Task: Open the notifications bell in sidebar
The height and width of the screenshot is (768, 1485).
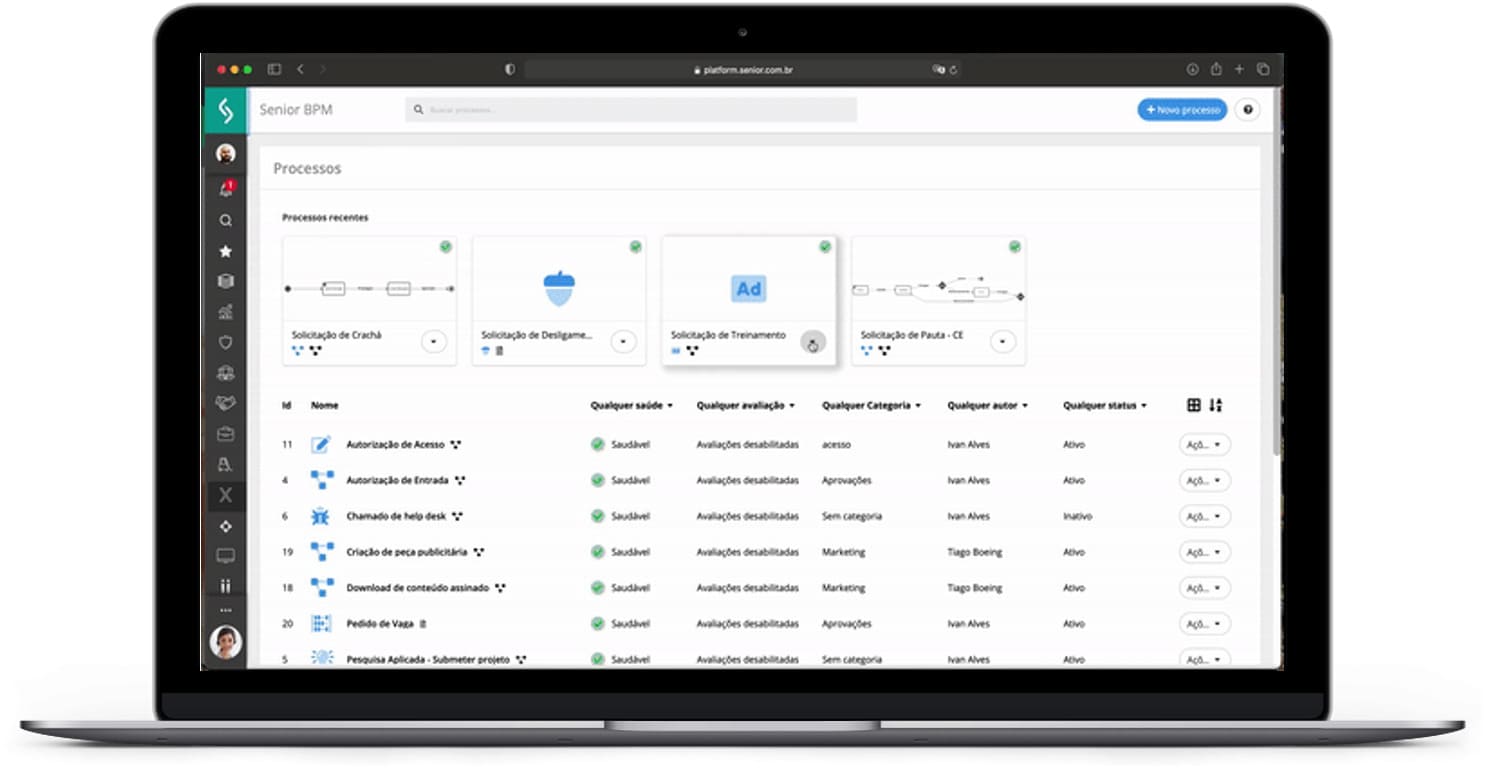Action: (226, 189)
